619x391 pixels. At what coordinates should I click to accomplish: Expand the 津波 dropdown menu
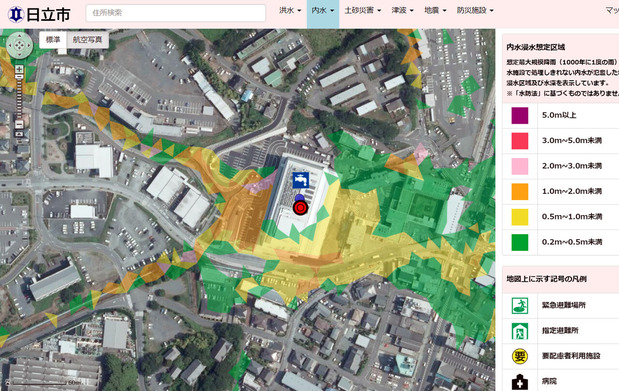402,11
